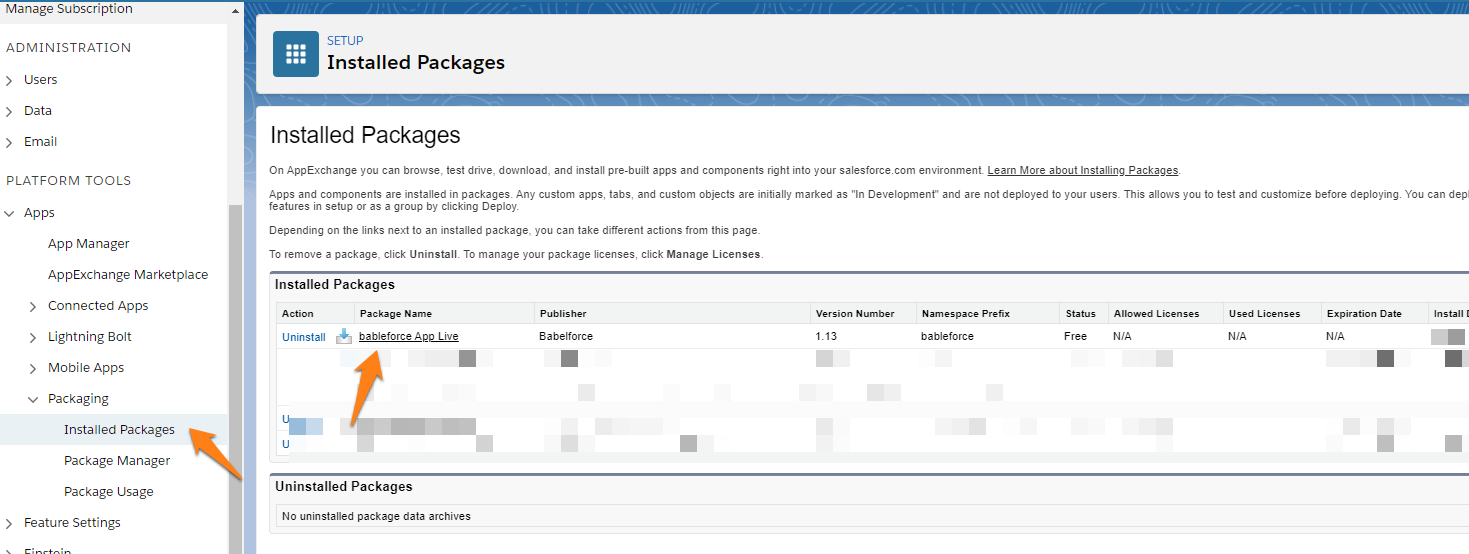Screen dimensions: 1469x554
Task: Expand the Lightning Bolt submenu
Action: (x=34, y=337)
